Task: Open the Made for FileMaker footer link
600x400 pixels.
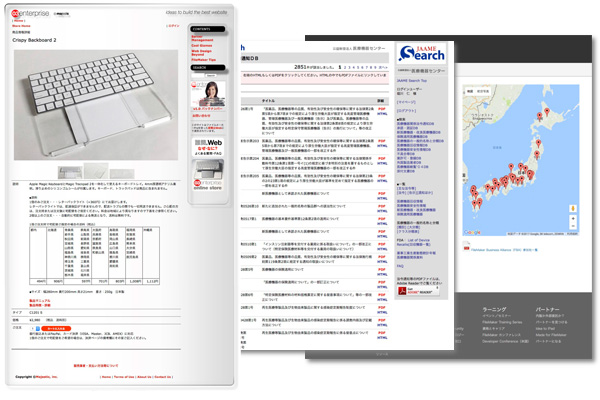Action: point(551,335)
